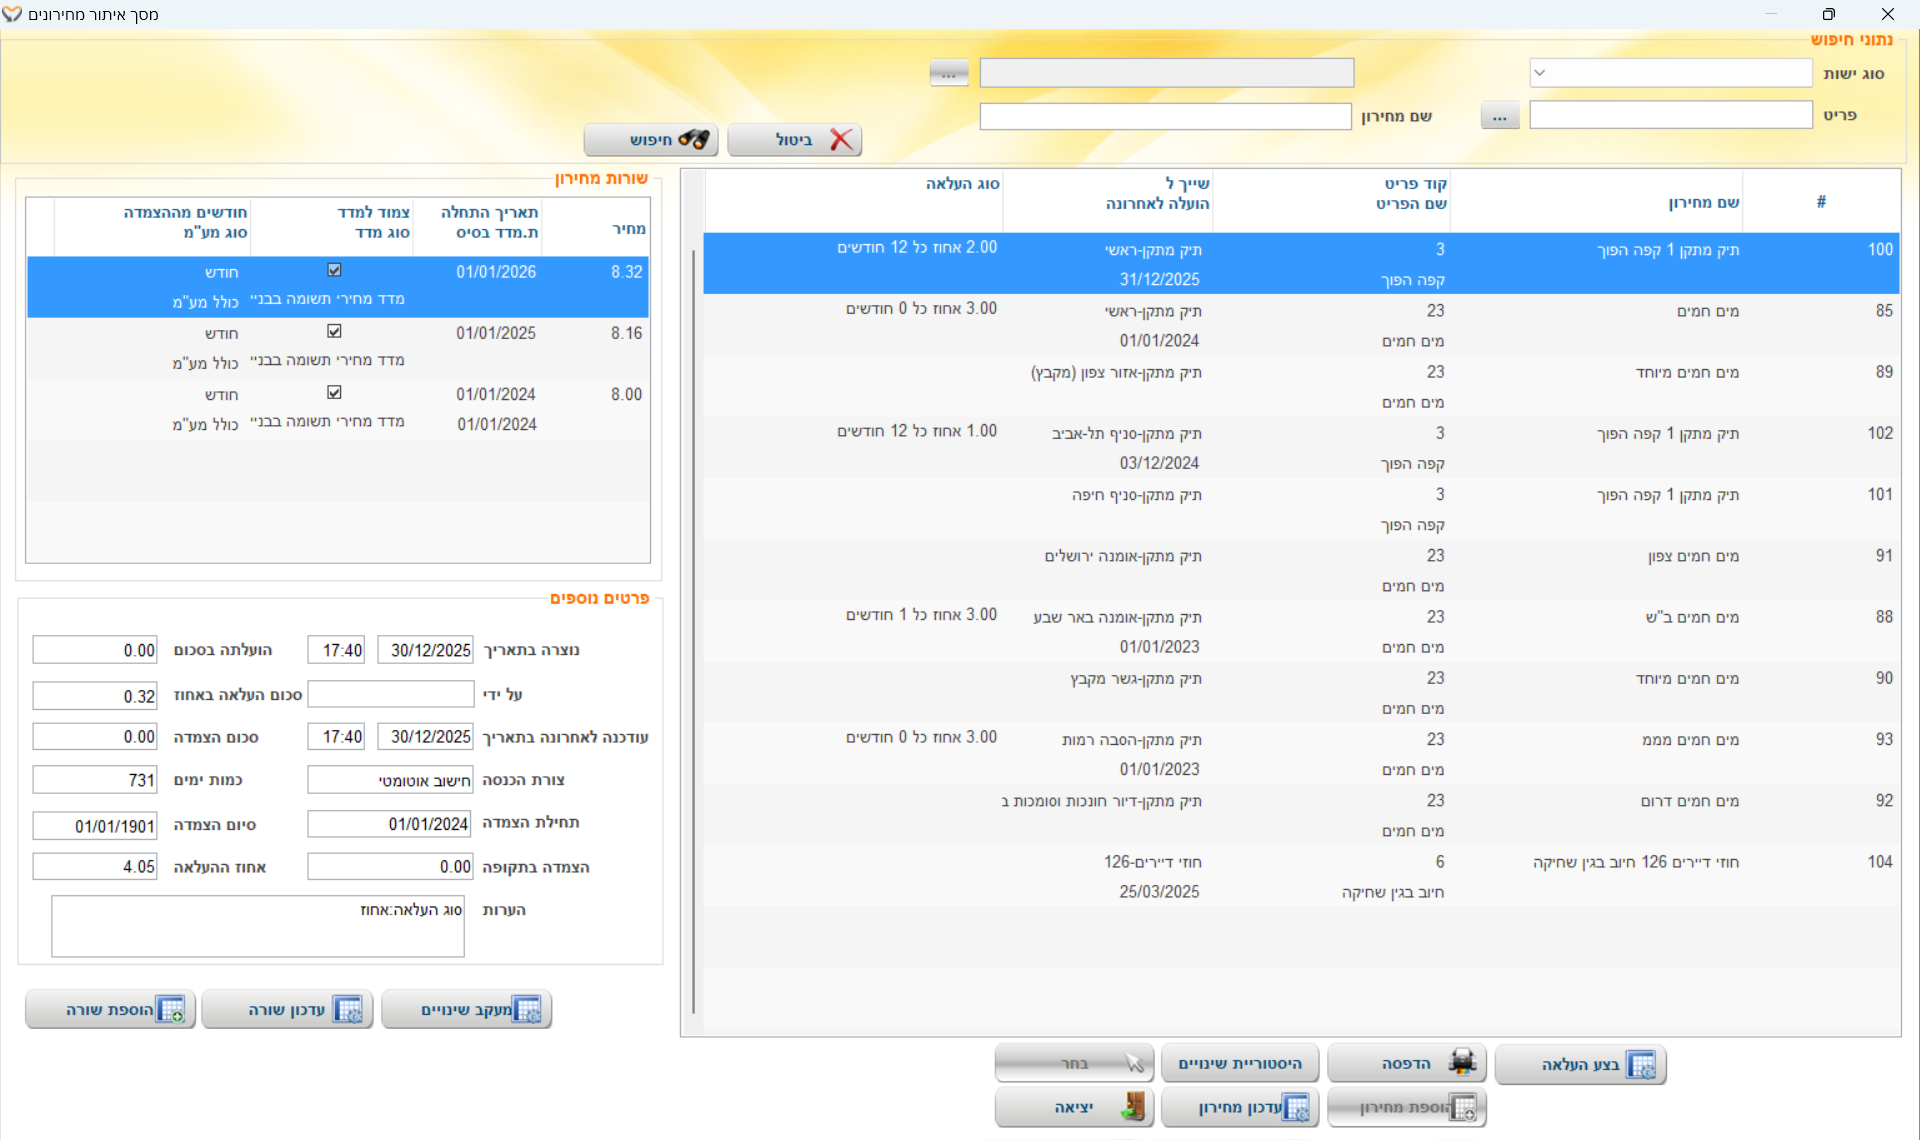
Task: Click the cursor icon on בחר button
Action: click(x=1134, y=1063)
